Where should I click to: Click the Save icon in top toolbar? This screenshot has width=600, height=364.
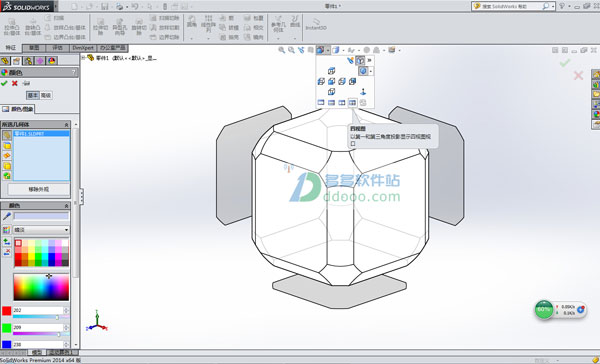(104, 7)
